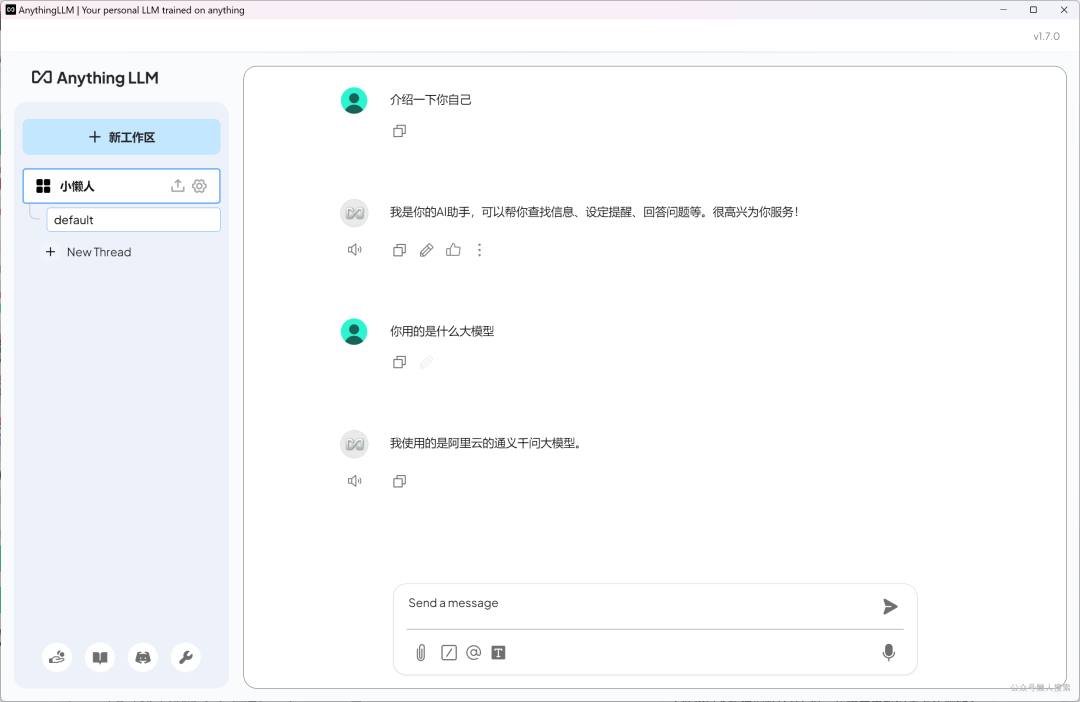Open slash commands menu
1080x702 pixels.
click(449, 652)
